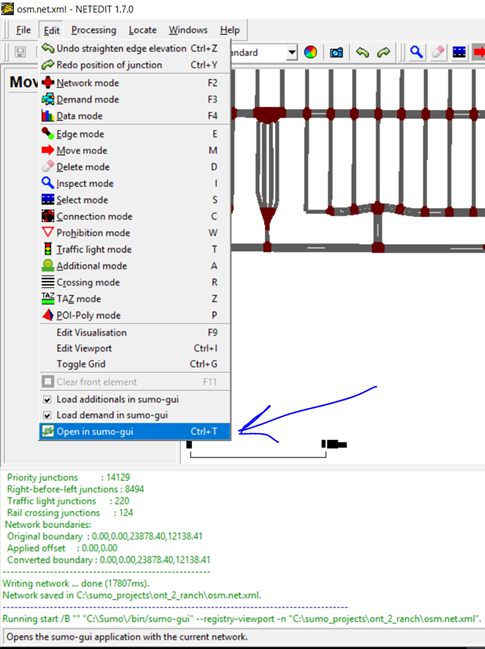
Task: Click the select mode rectangle toolbar icon
Action: (459, 52)
